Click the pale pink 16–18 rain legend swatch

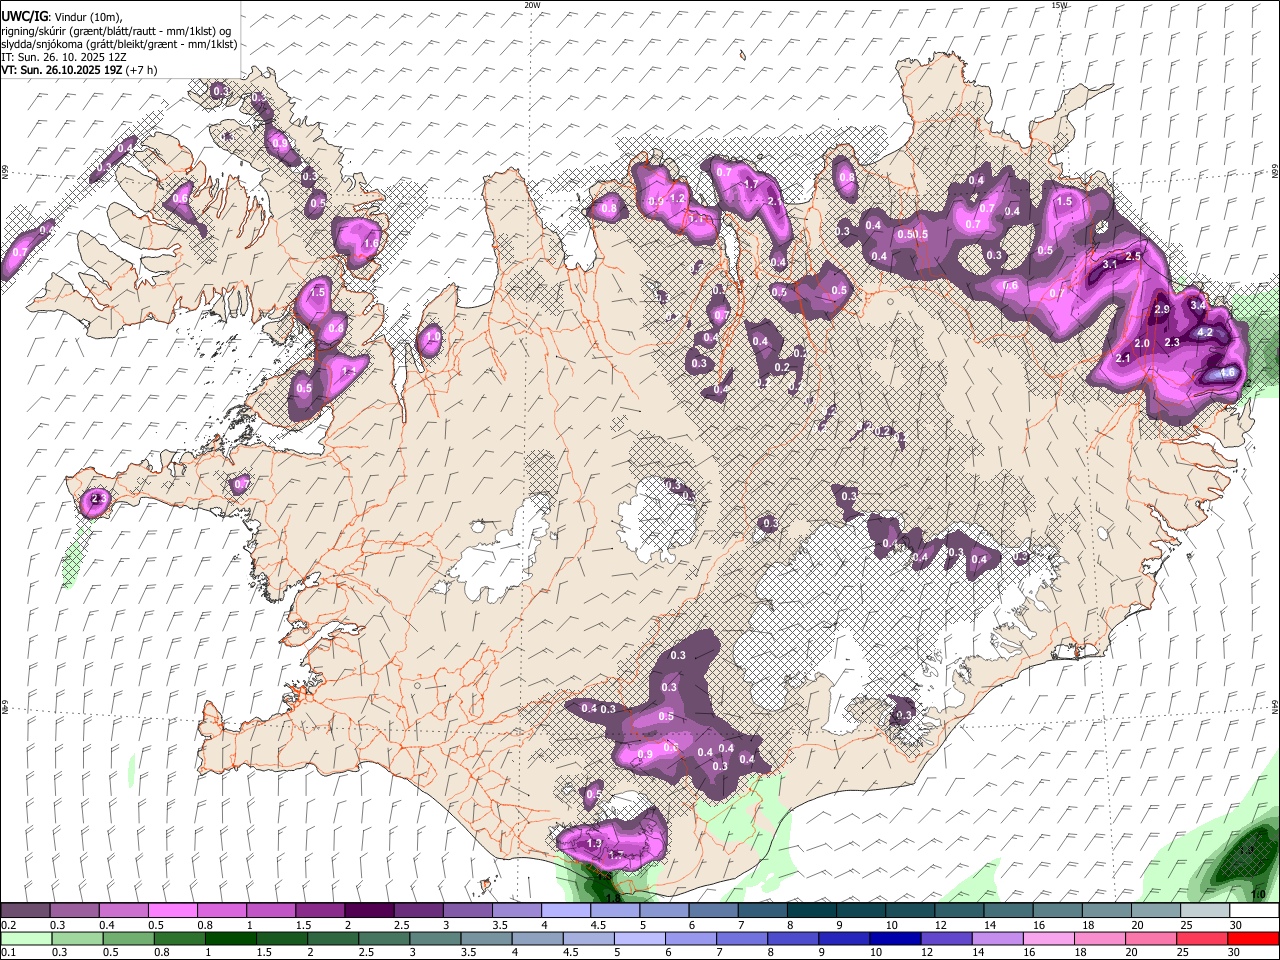tap(1049, 939)
